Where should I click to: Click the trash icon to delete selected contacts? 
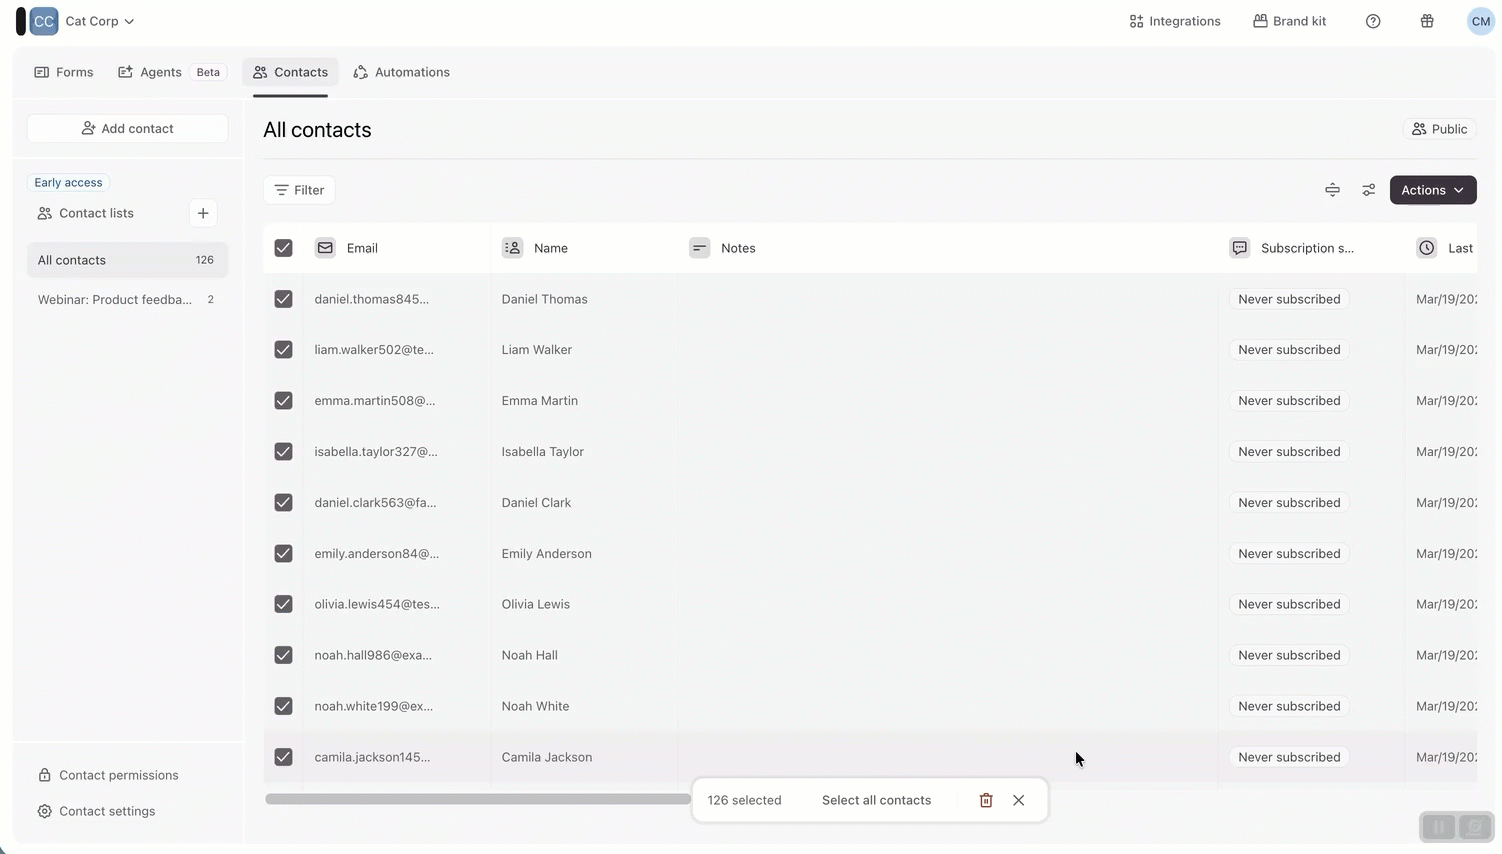pyautogui.click(x=986, y=800)
